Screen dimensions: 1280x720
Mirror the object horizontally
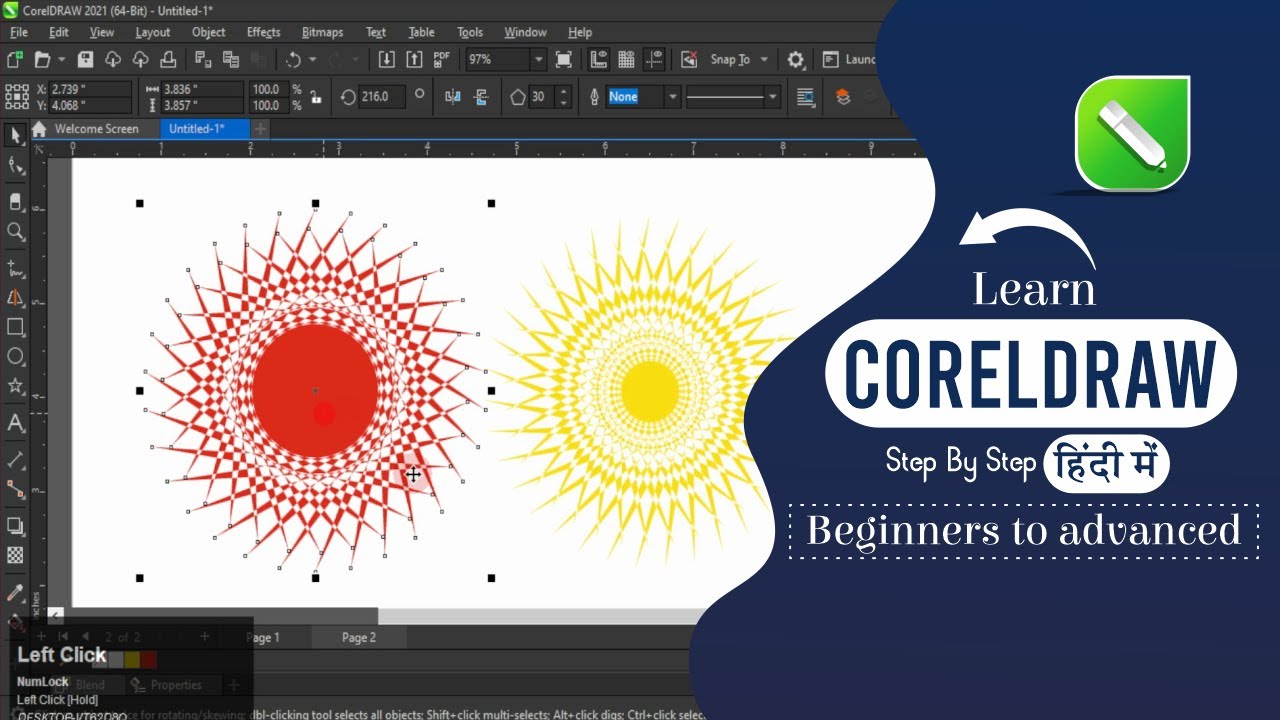[453, 97]
